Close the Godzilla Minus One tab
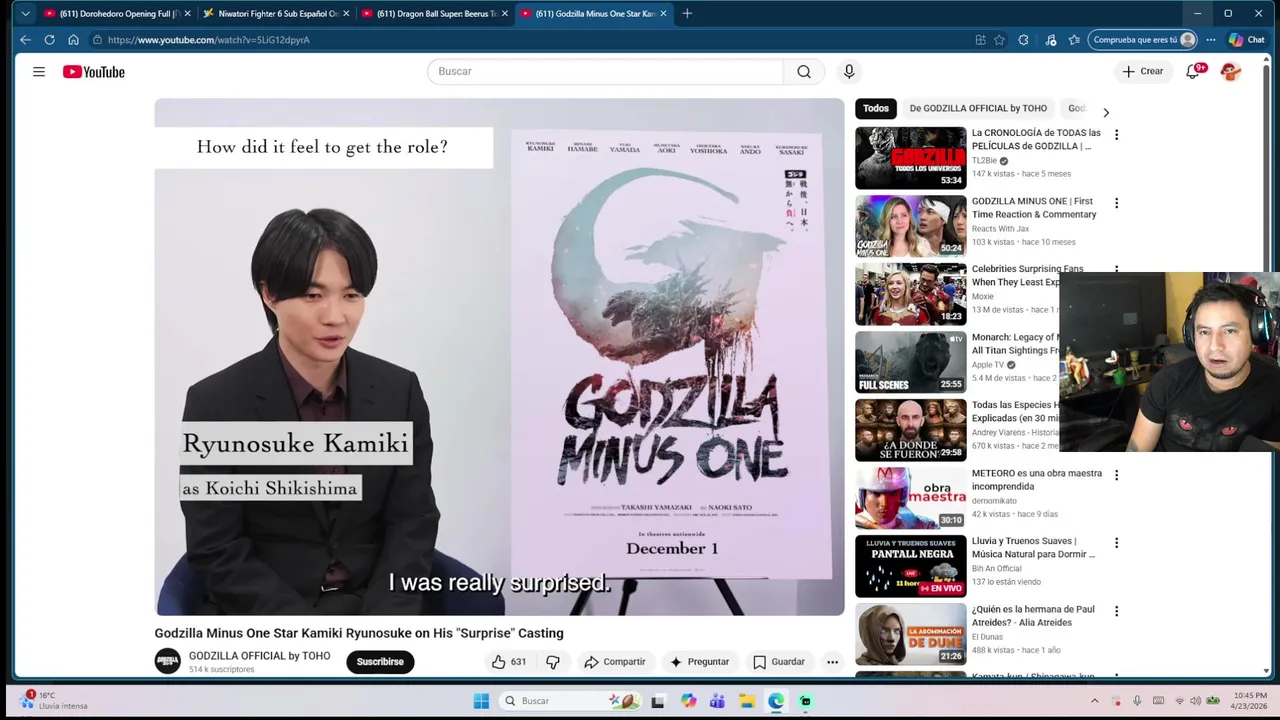This screenshot has height=720, width=1280. [x=663, y=14]
